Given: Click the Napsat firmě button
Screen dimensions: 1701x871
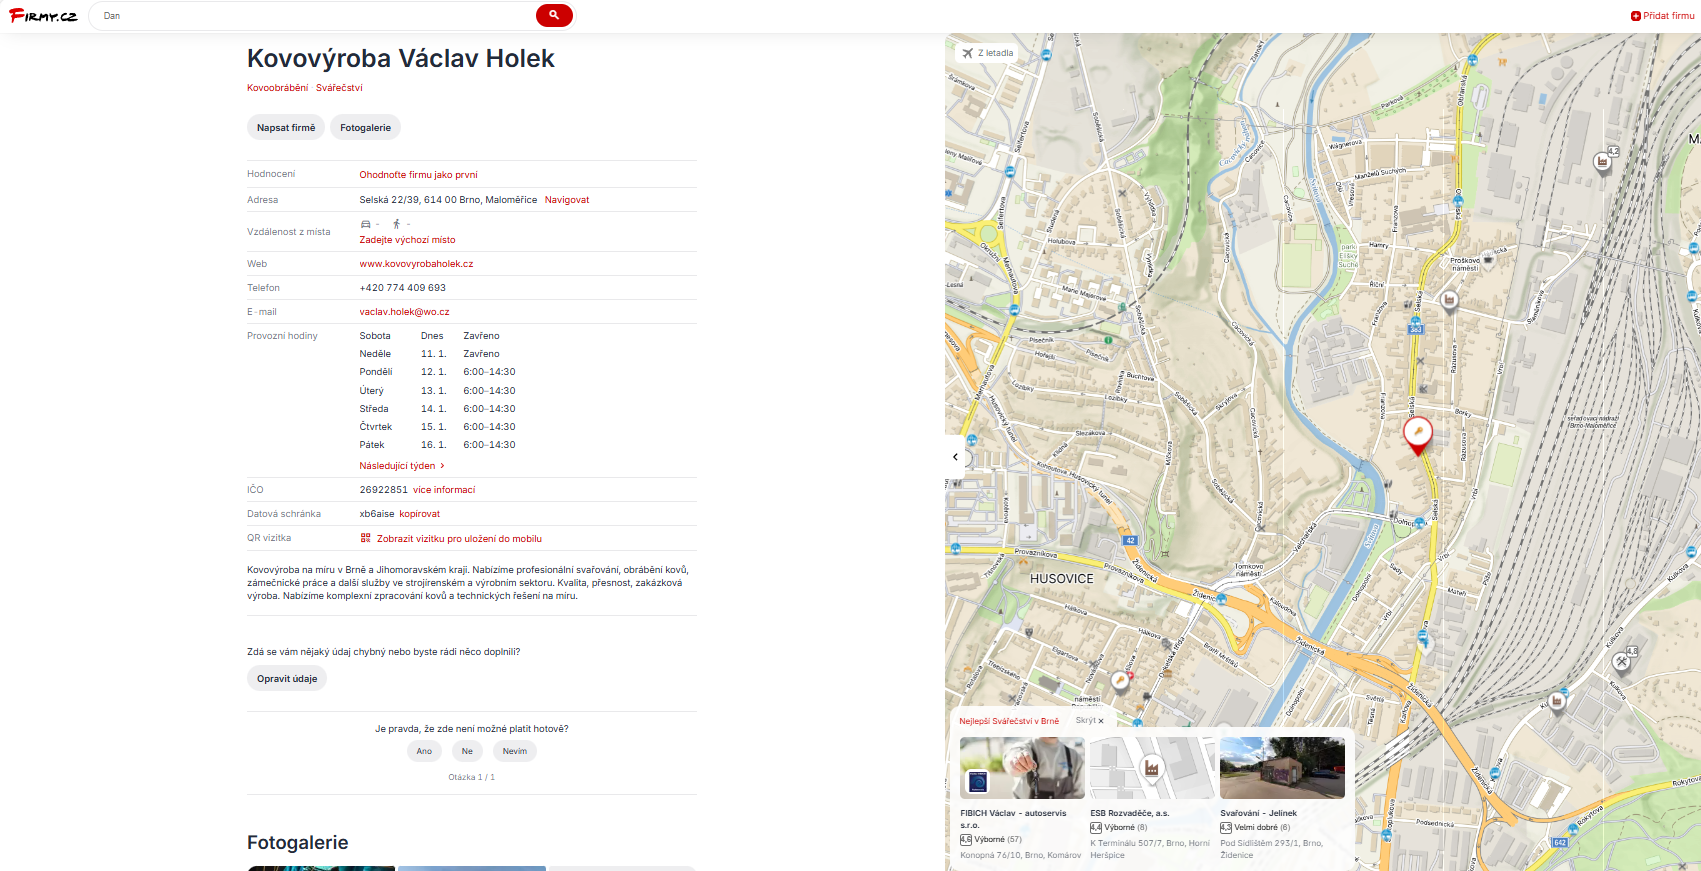Looking at the screenshot, I should click(x=286, y=128).
